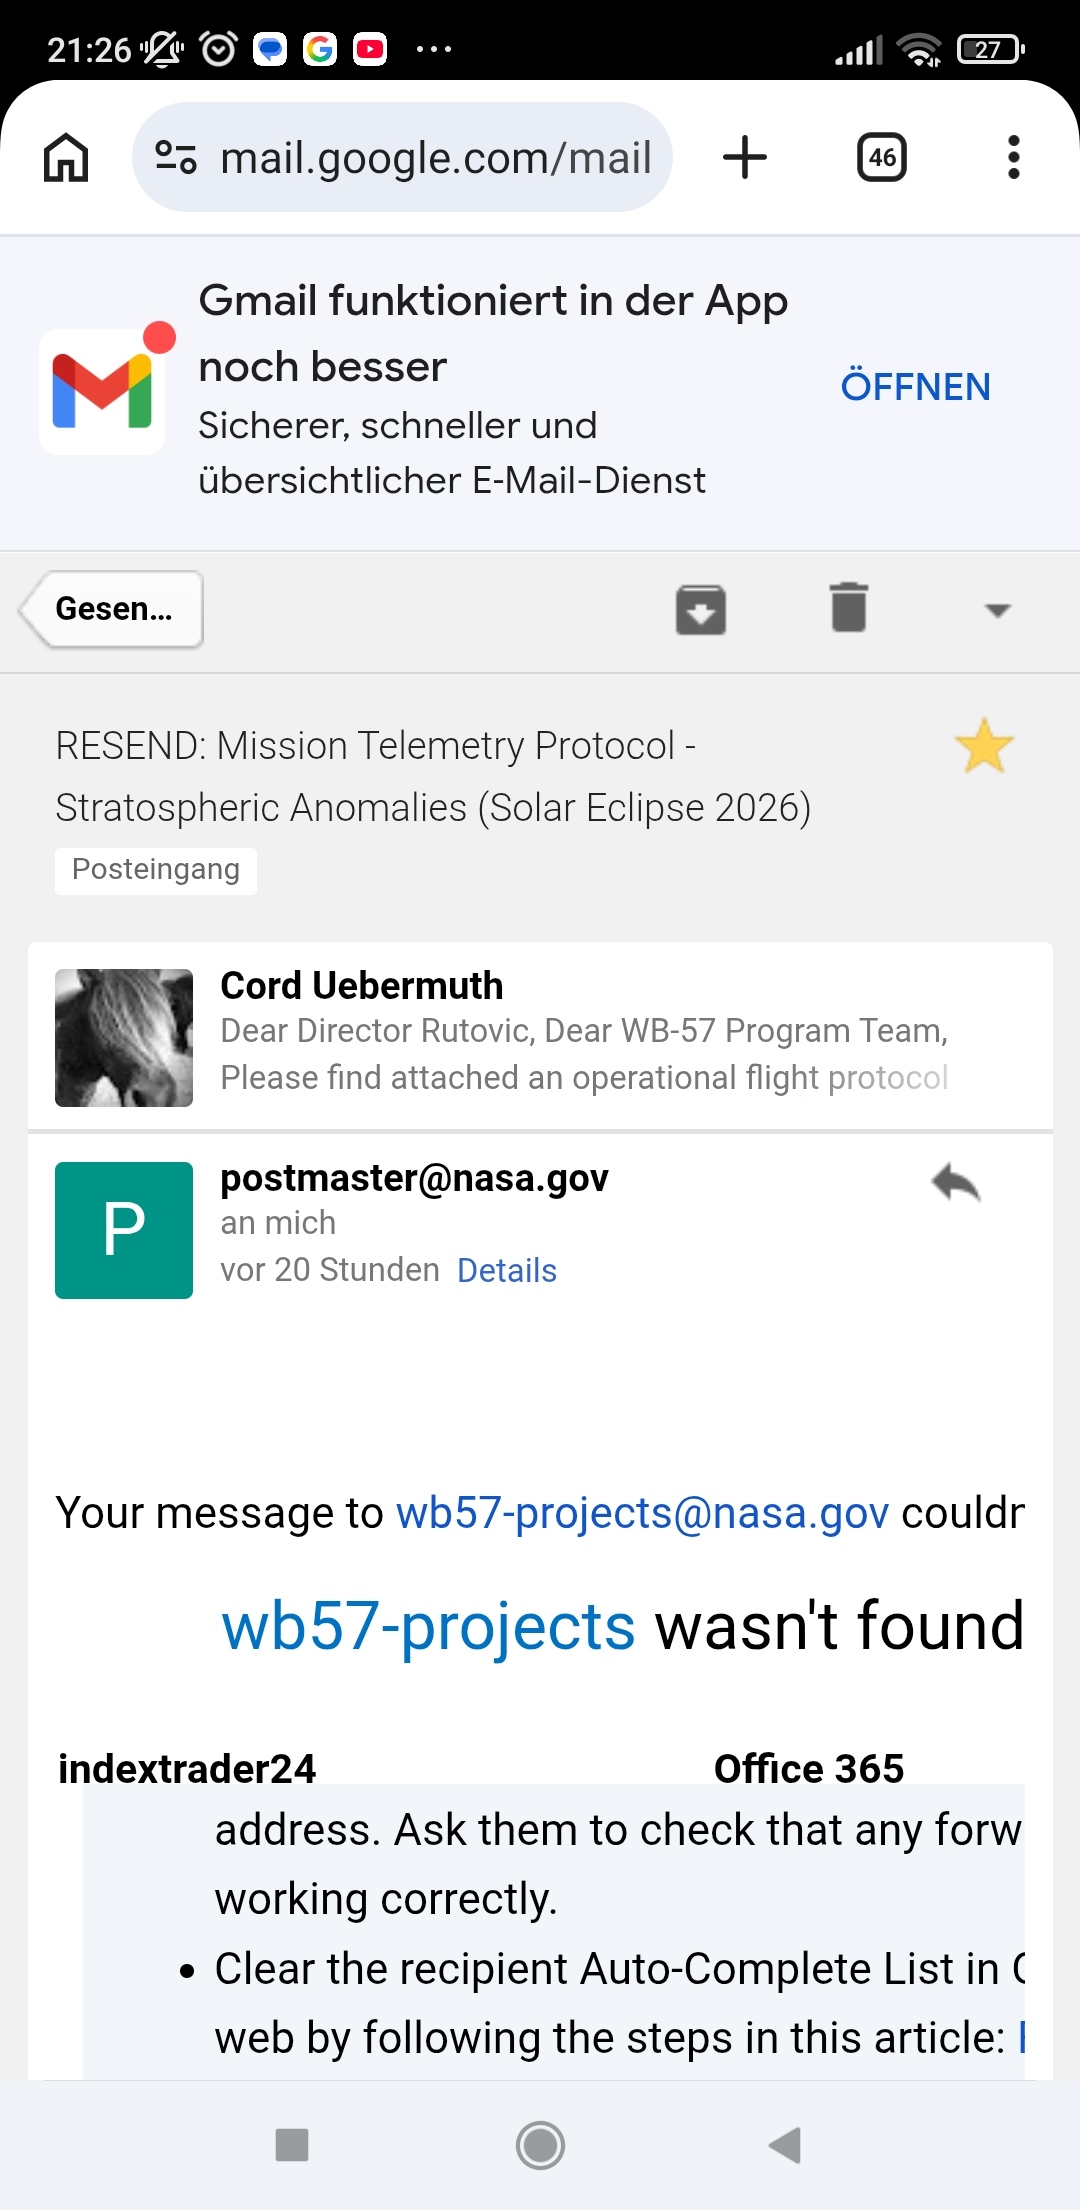Open wb57-projects@nasa.gov email link
This screenshot has width=1080, height=2210.
642,1513
